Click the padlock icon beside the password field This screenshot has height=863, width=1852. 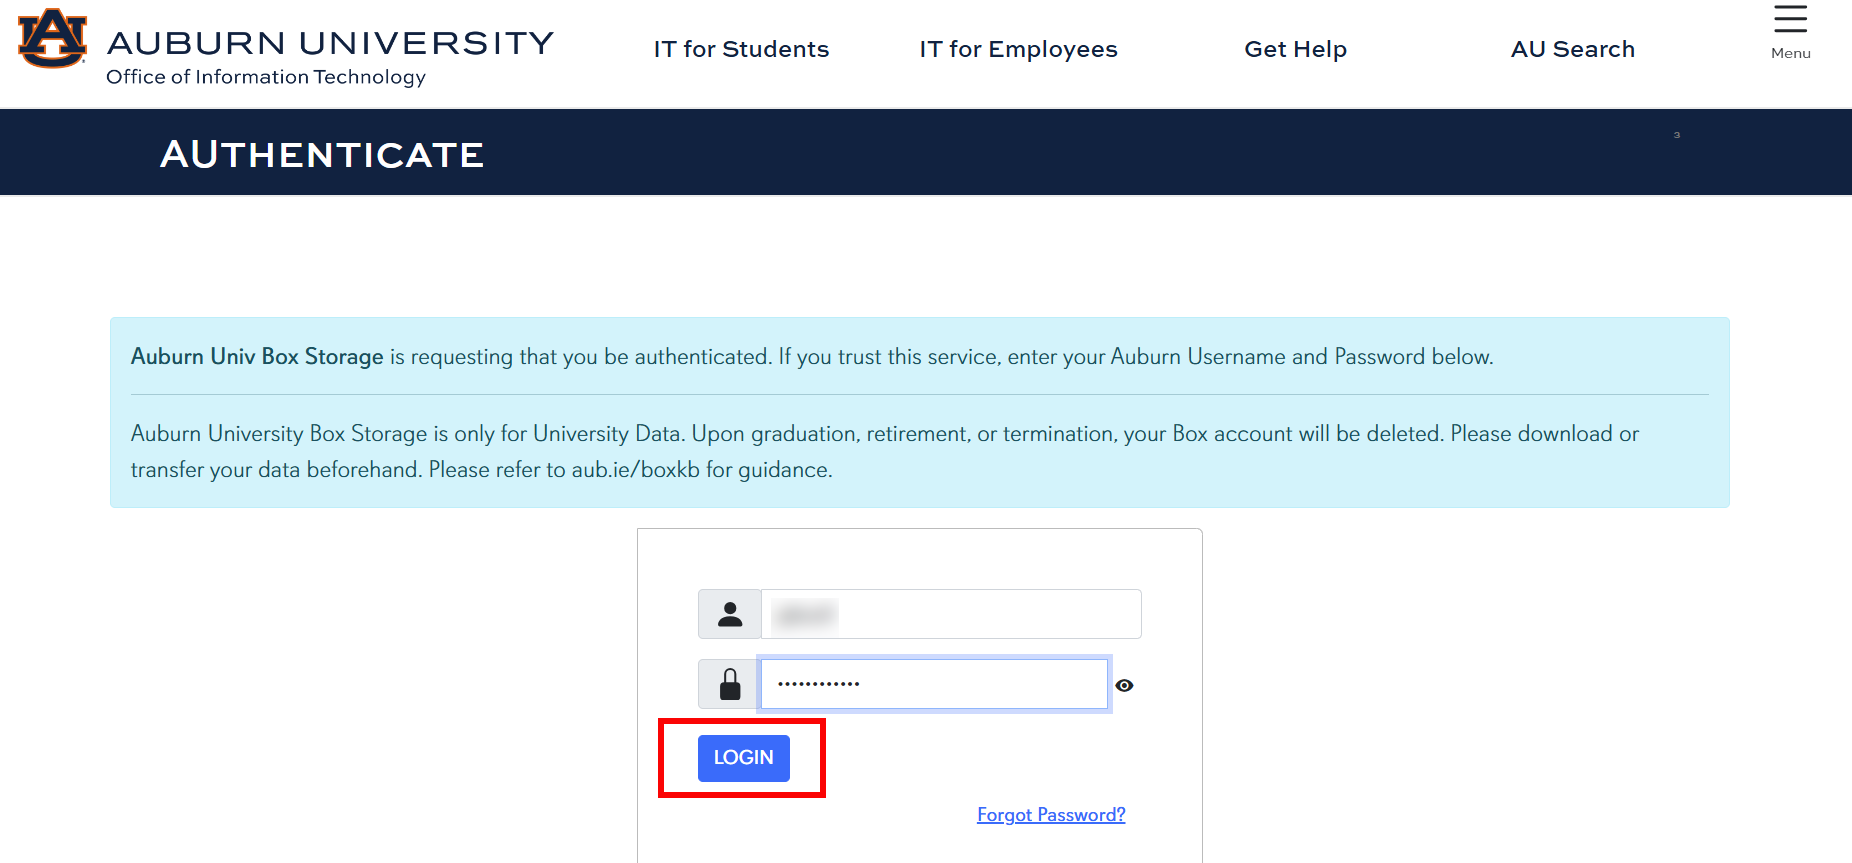coord(730,685)
